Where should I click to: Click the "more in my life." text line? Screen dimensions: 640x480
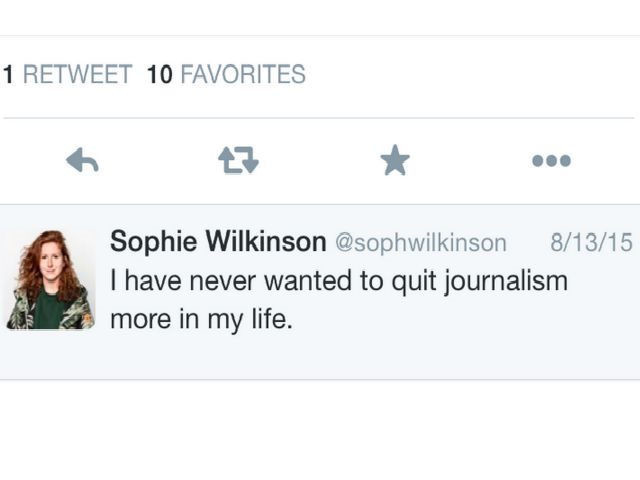pyautogui.click(x=200, y=322)
